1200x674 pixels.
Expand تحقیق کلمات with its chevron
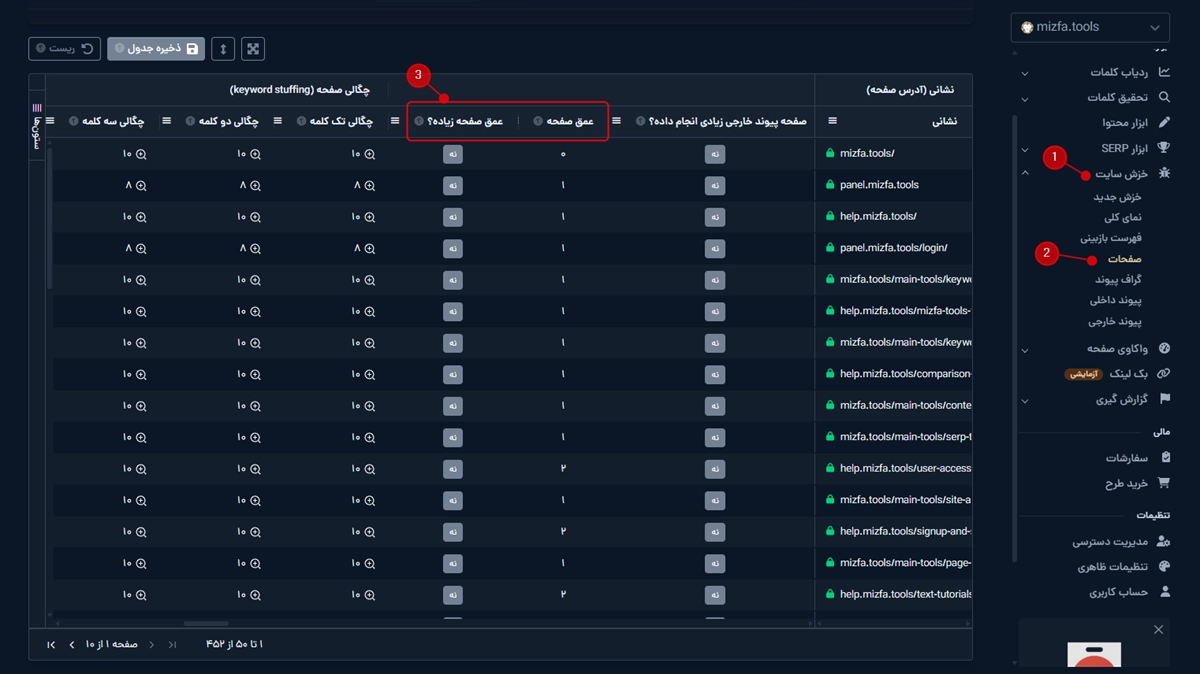pyautogui.click(x=1024, y=98)
